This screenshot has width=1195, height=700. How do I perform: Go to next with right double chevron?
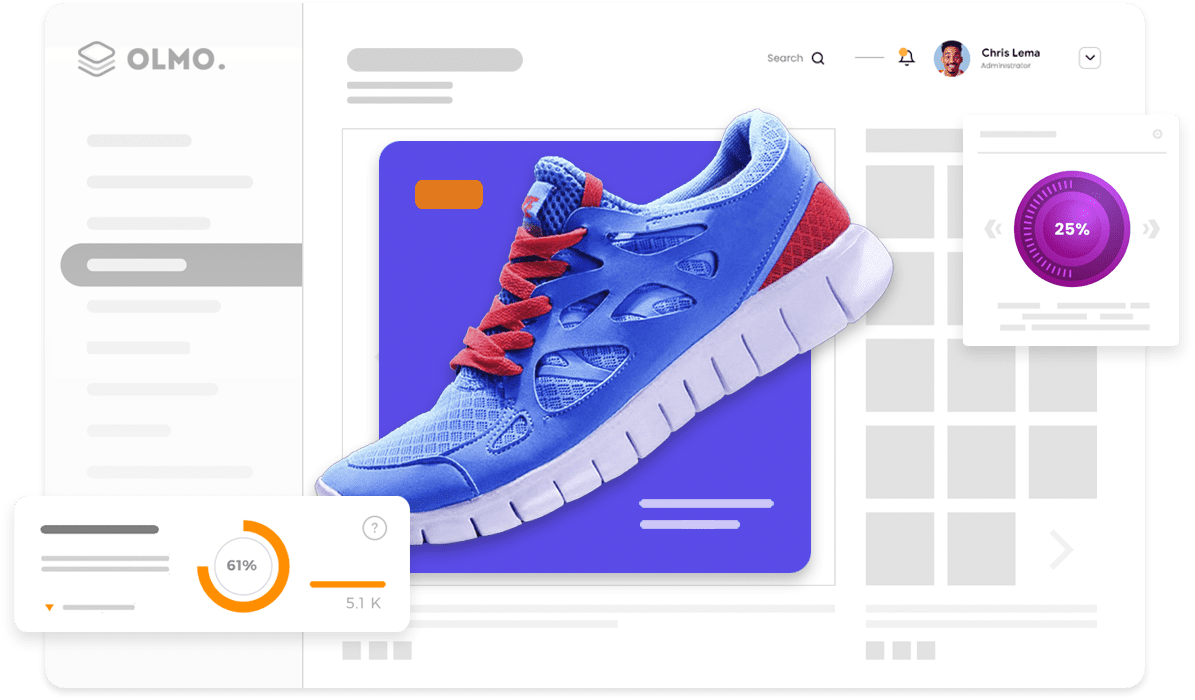point(1152,229)
